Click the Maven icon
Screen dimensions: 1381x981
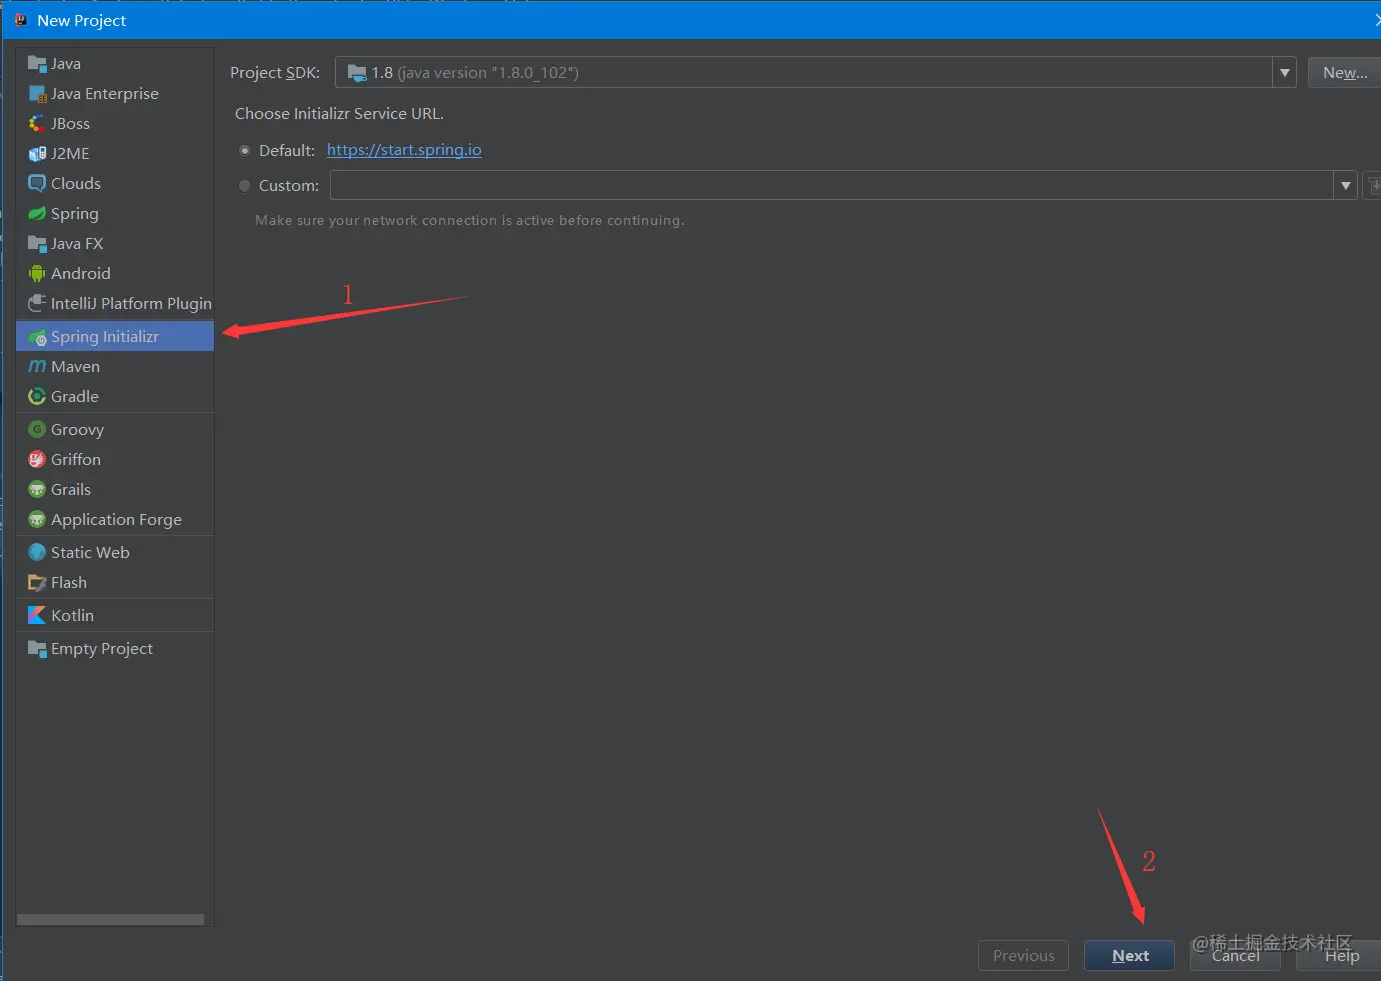click(x=37, y=367)
